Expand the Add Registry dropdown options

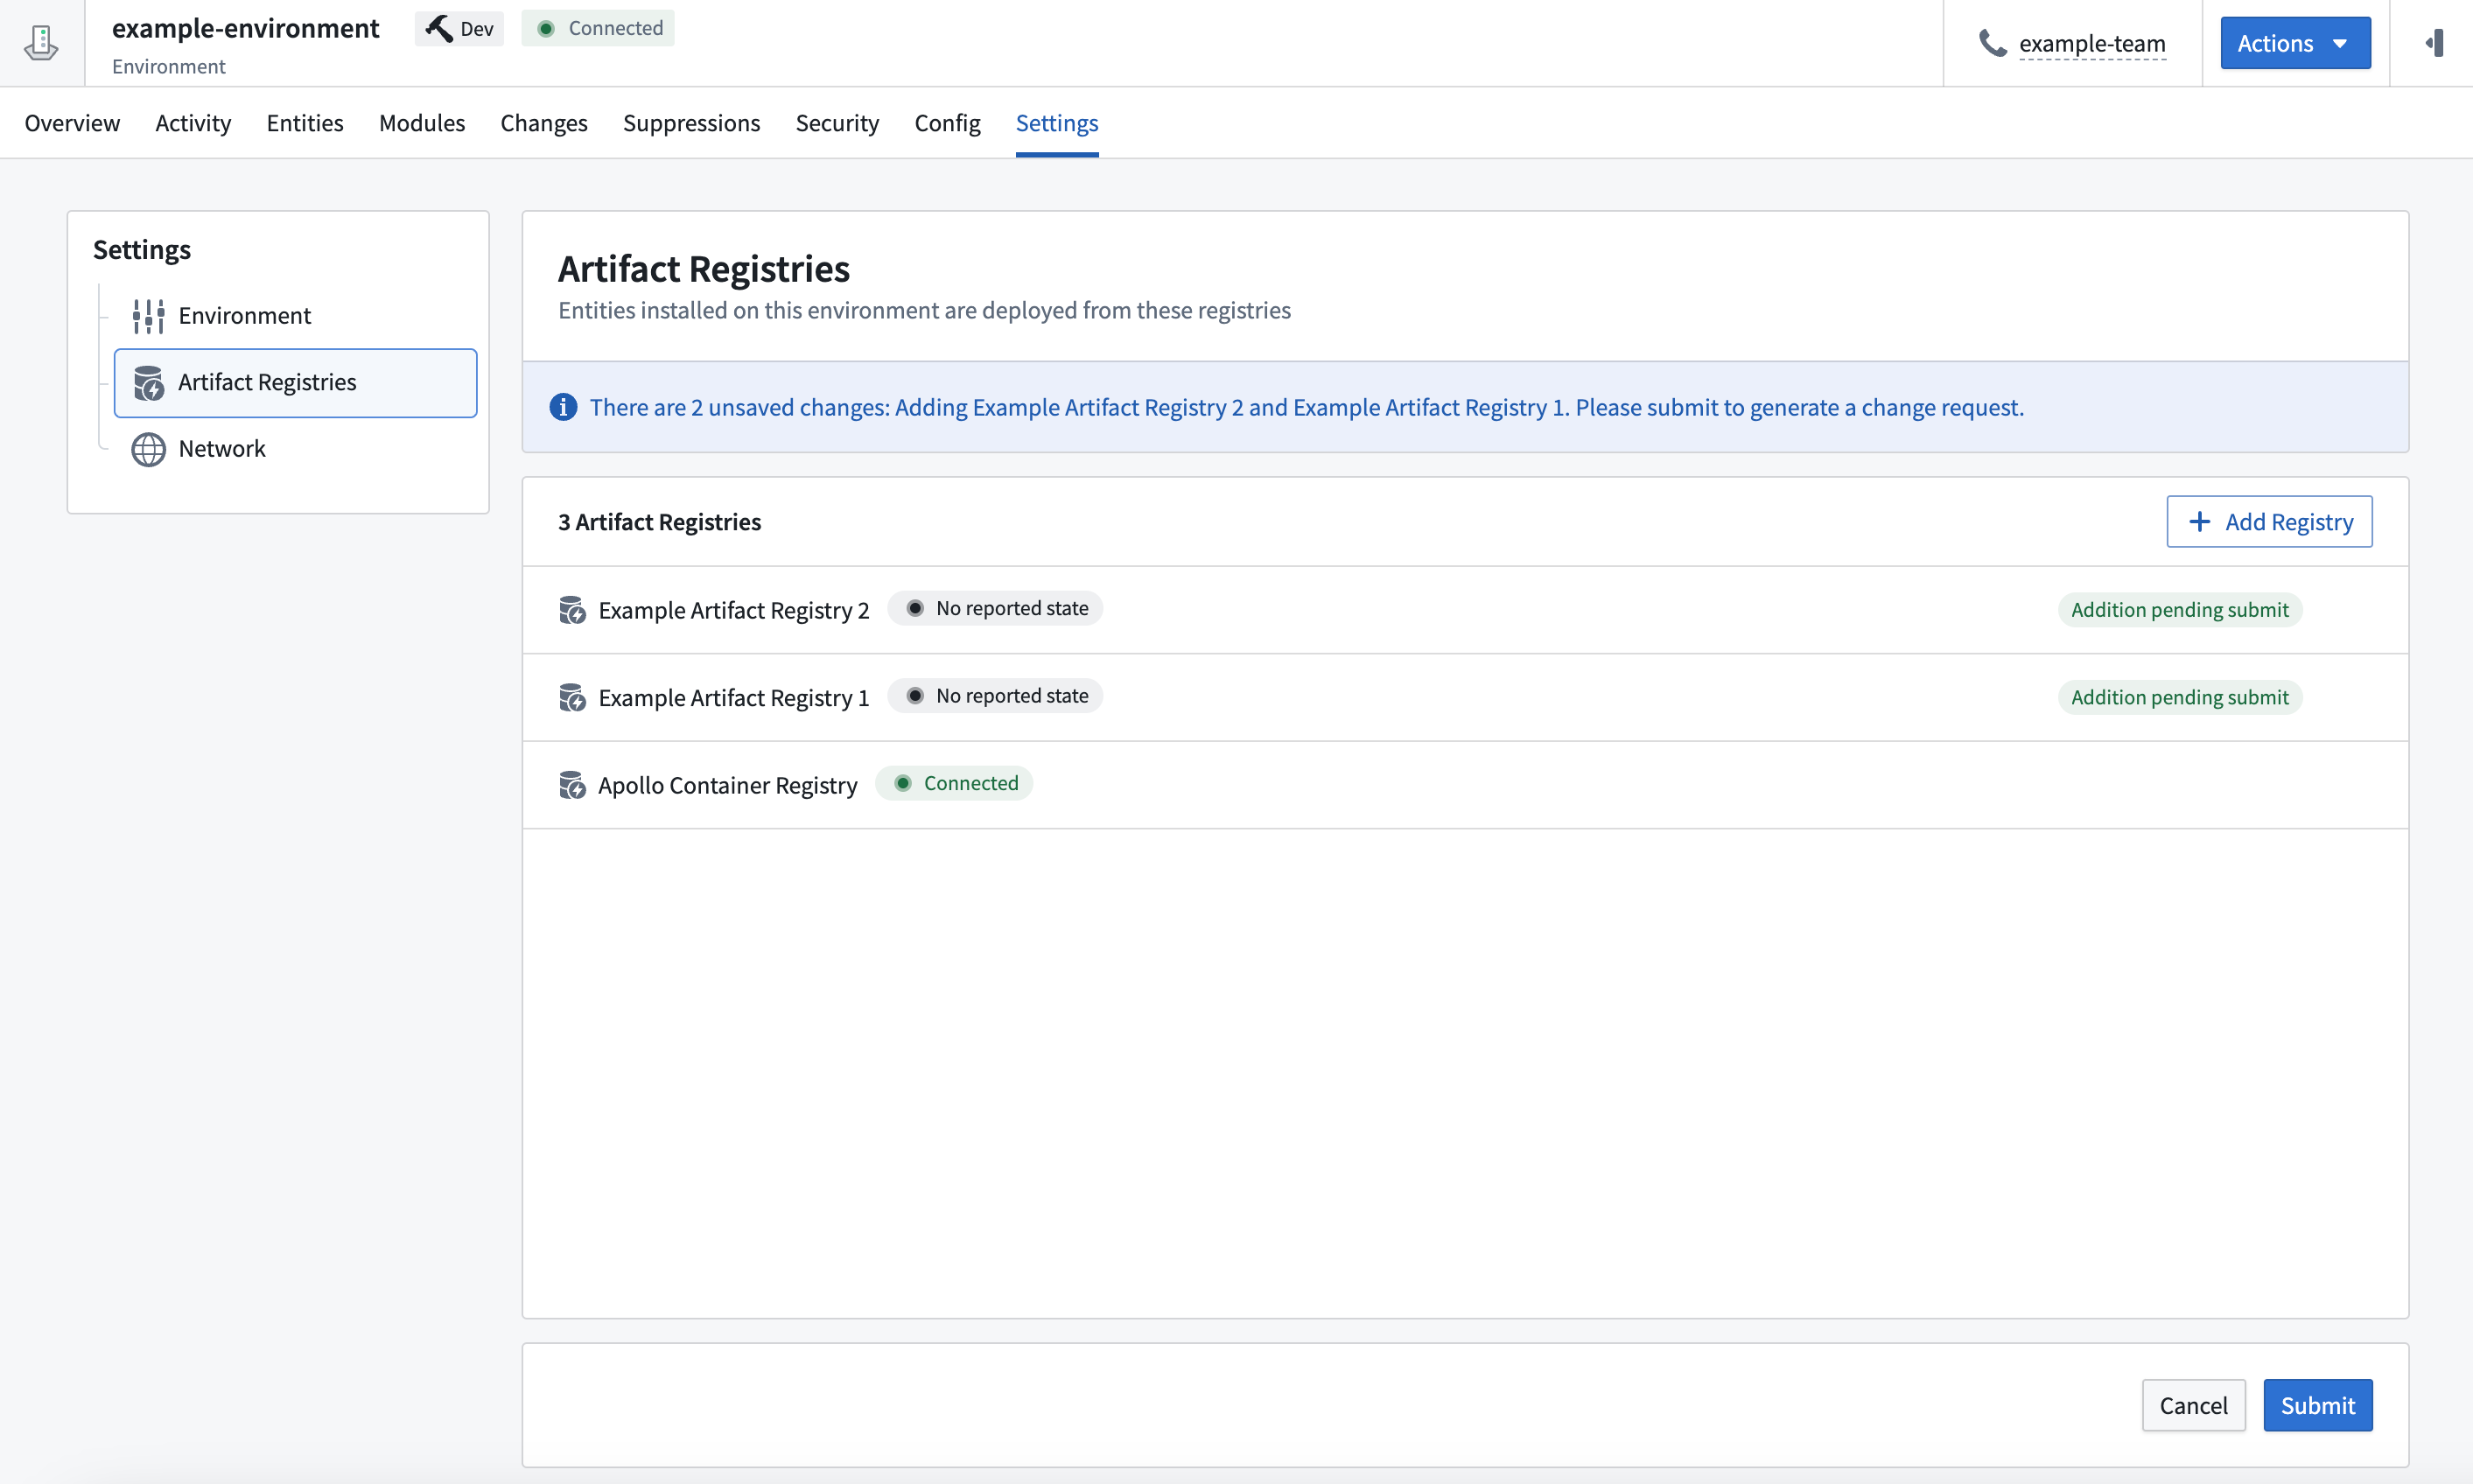click(2270, 521)
